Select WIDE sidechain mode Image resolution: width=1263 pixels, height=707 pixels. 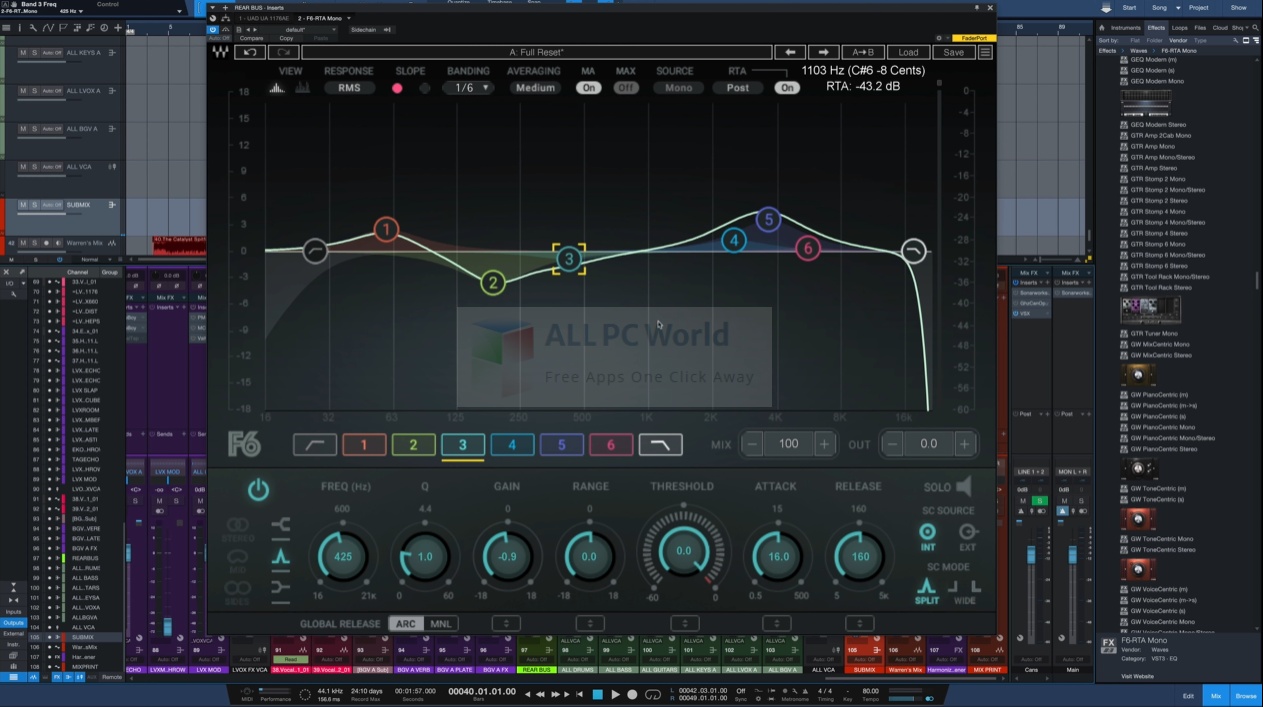(x=965, y=592)
